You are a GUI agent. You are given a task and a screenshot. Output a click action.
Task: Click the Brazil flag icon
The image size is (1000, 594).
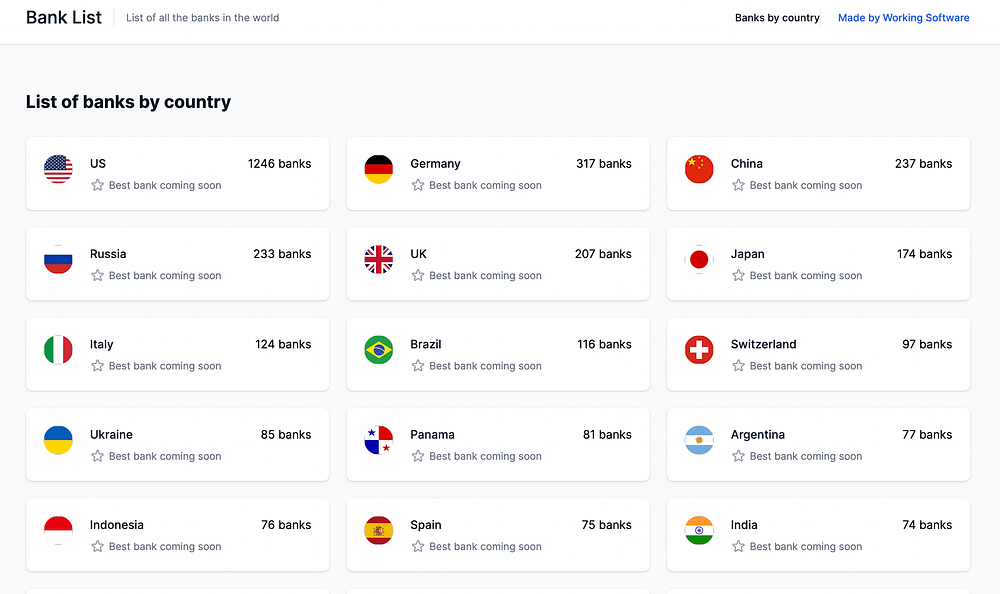tap(379, 350)
